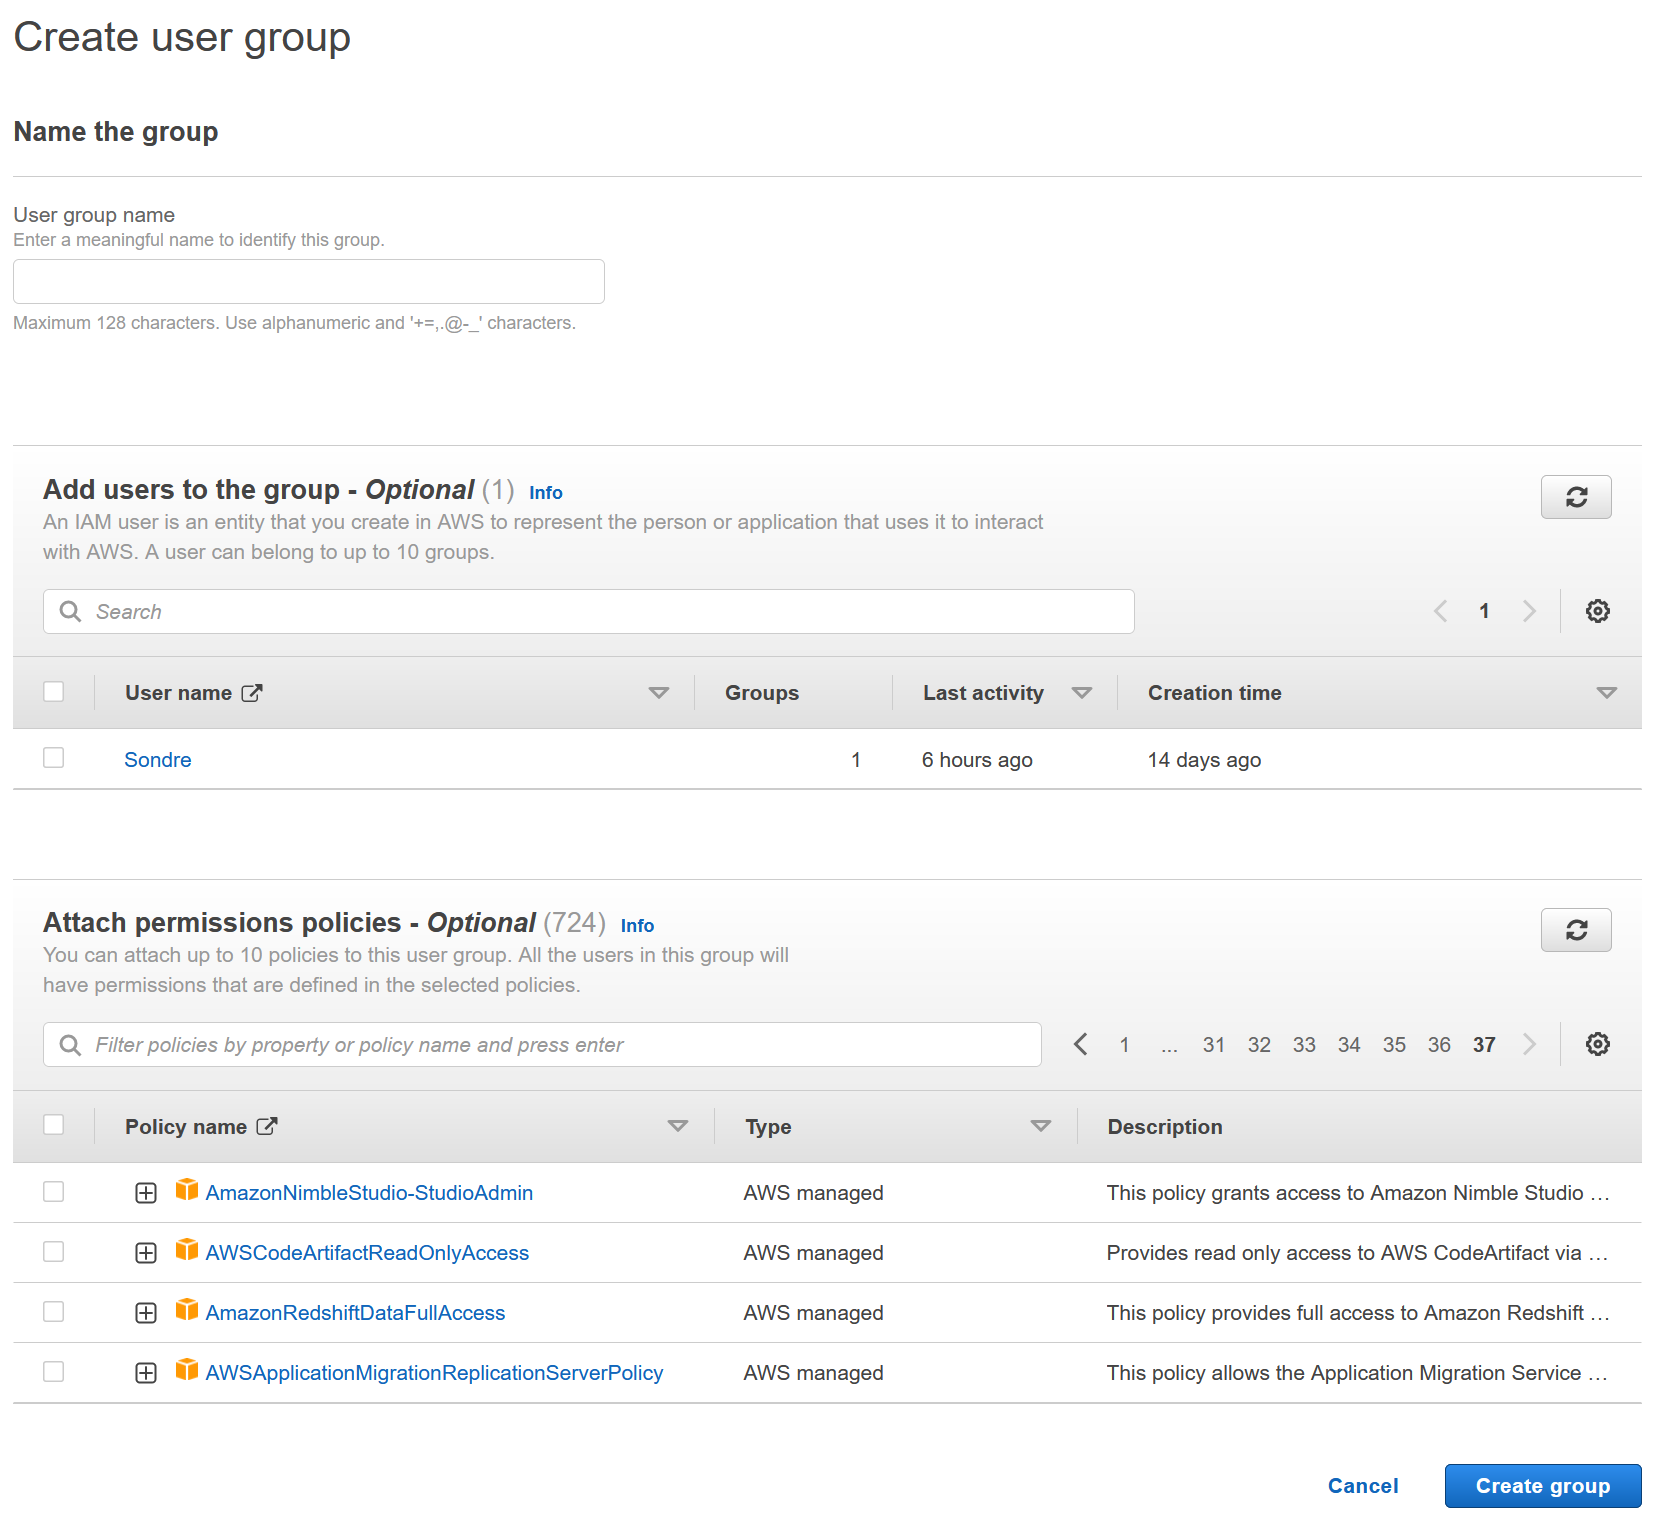This screenshot has width=1657, height=1524.
Task: Click Cancel to discard the group
Action: (x=1362, y=1486)
